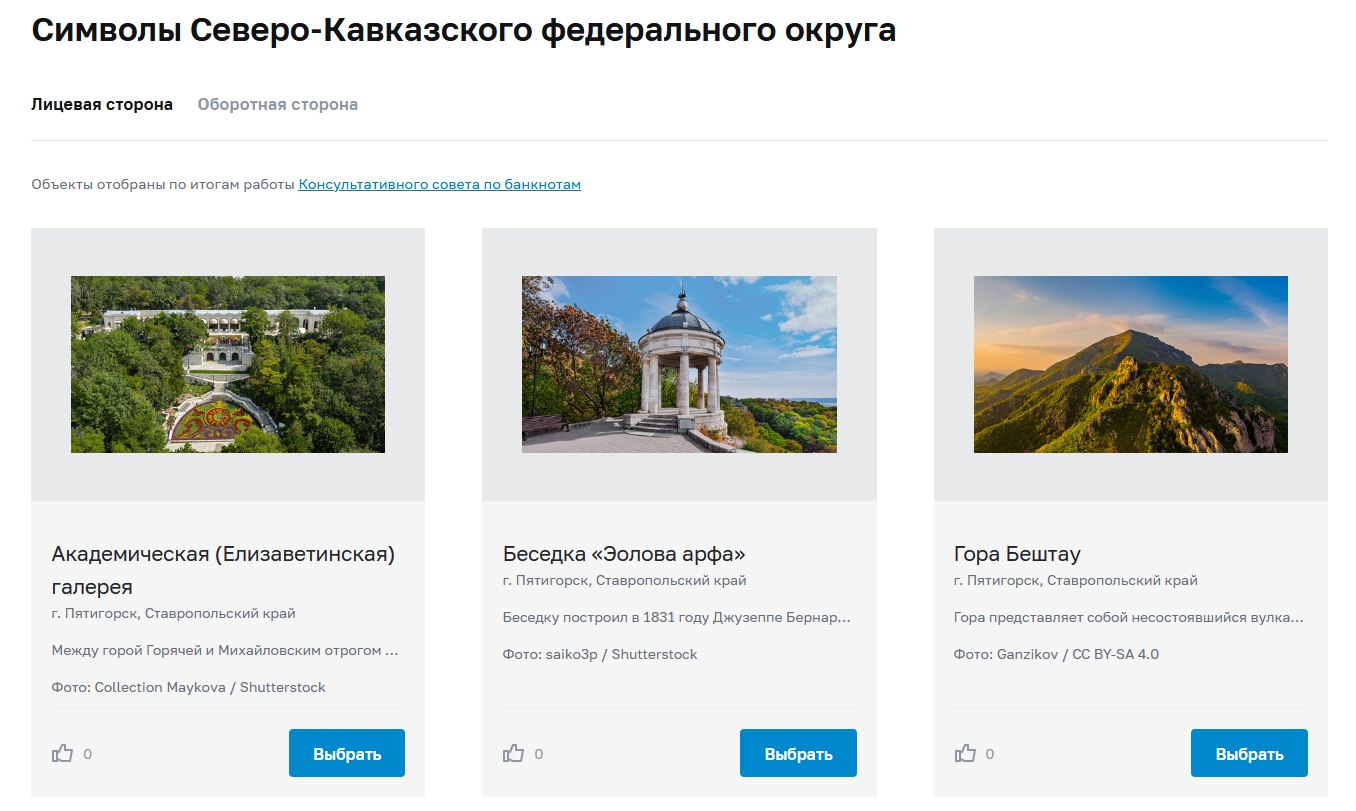This screenshot has height=811, width=1356.
Task: Open the Академическая галерея aerial photo
Action: 228,365
